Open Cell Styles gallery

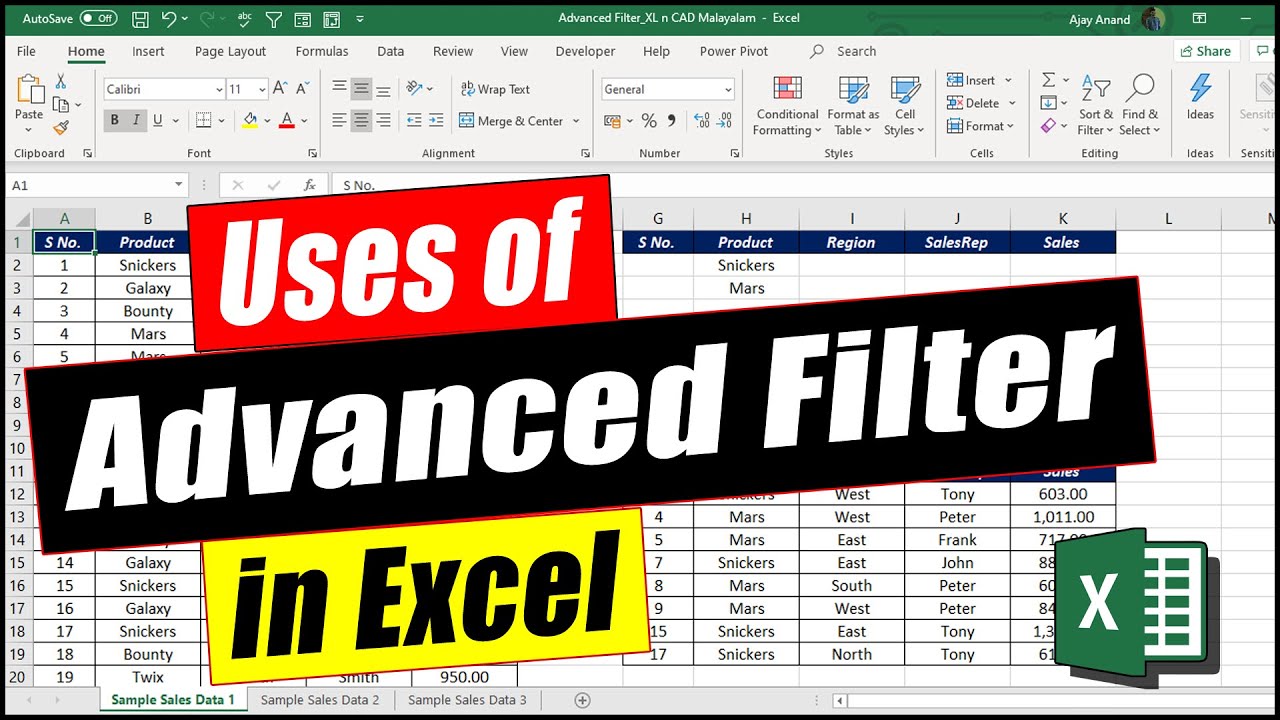click(x=904, y=106)
